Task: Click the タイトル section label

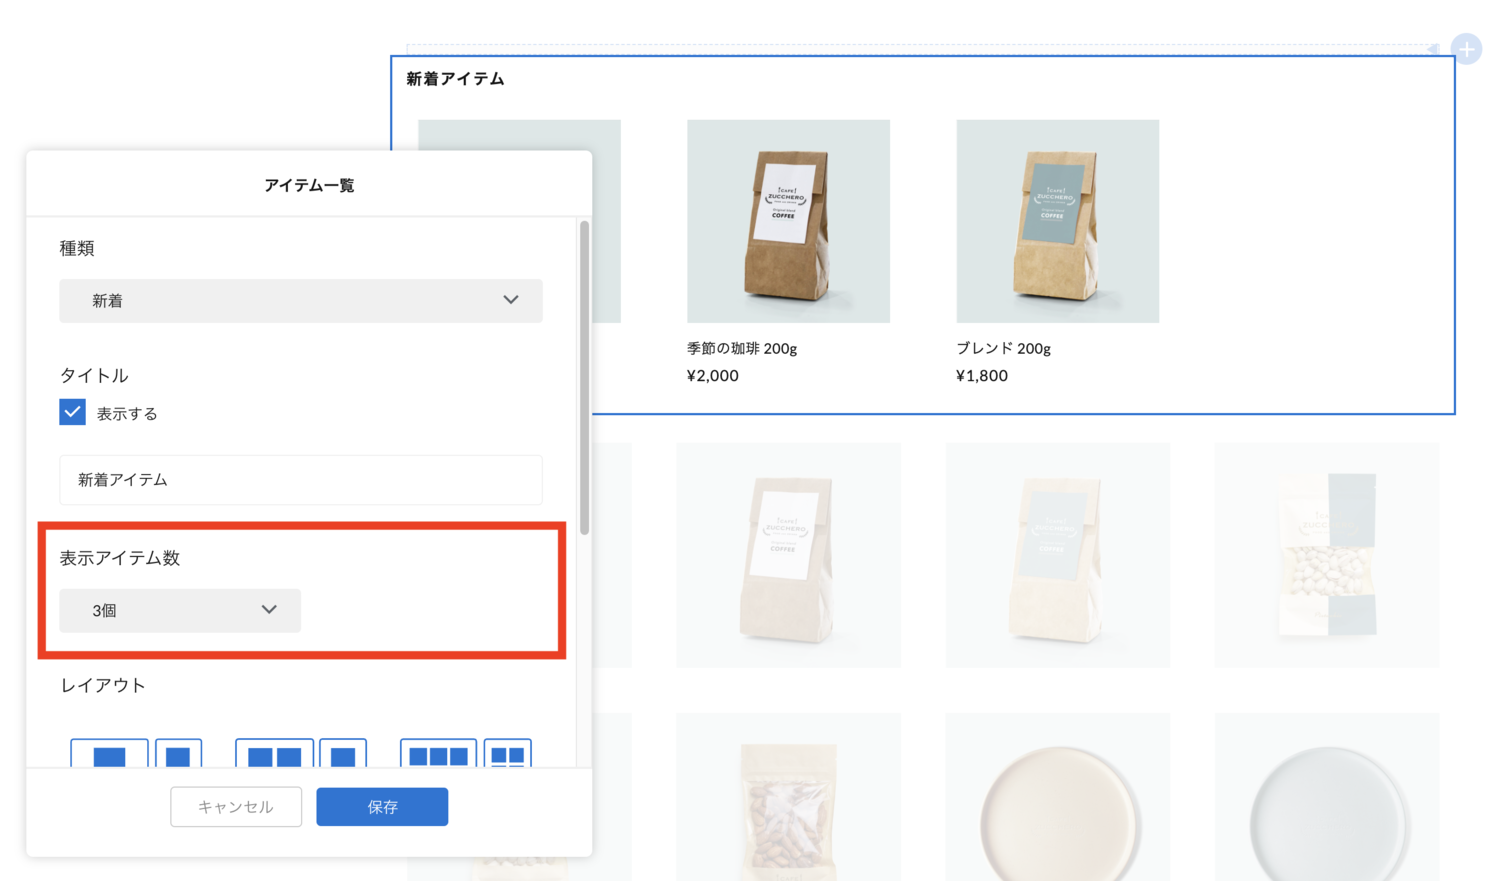Action: (x=94, y=376)
